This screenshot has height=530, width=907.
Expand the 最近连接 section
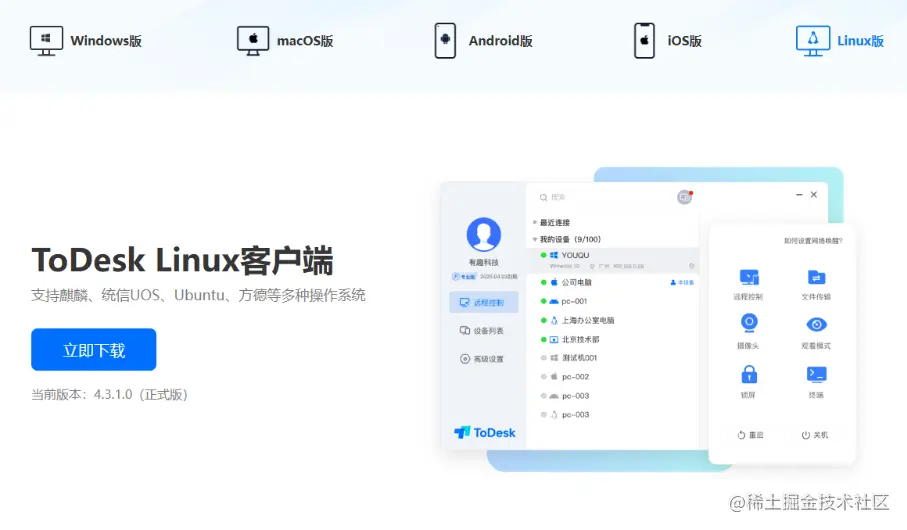(552, 222)
